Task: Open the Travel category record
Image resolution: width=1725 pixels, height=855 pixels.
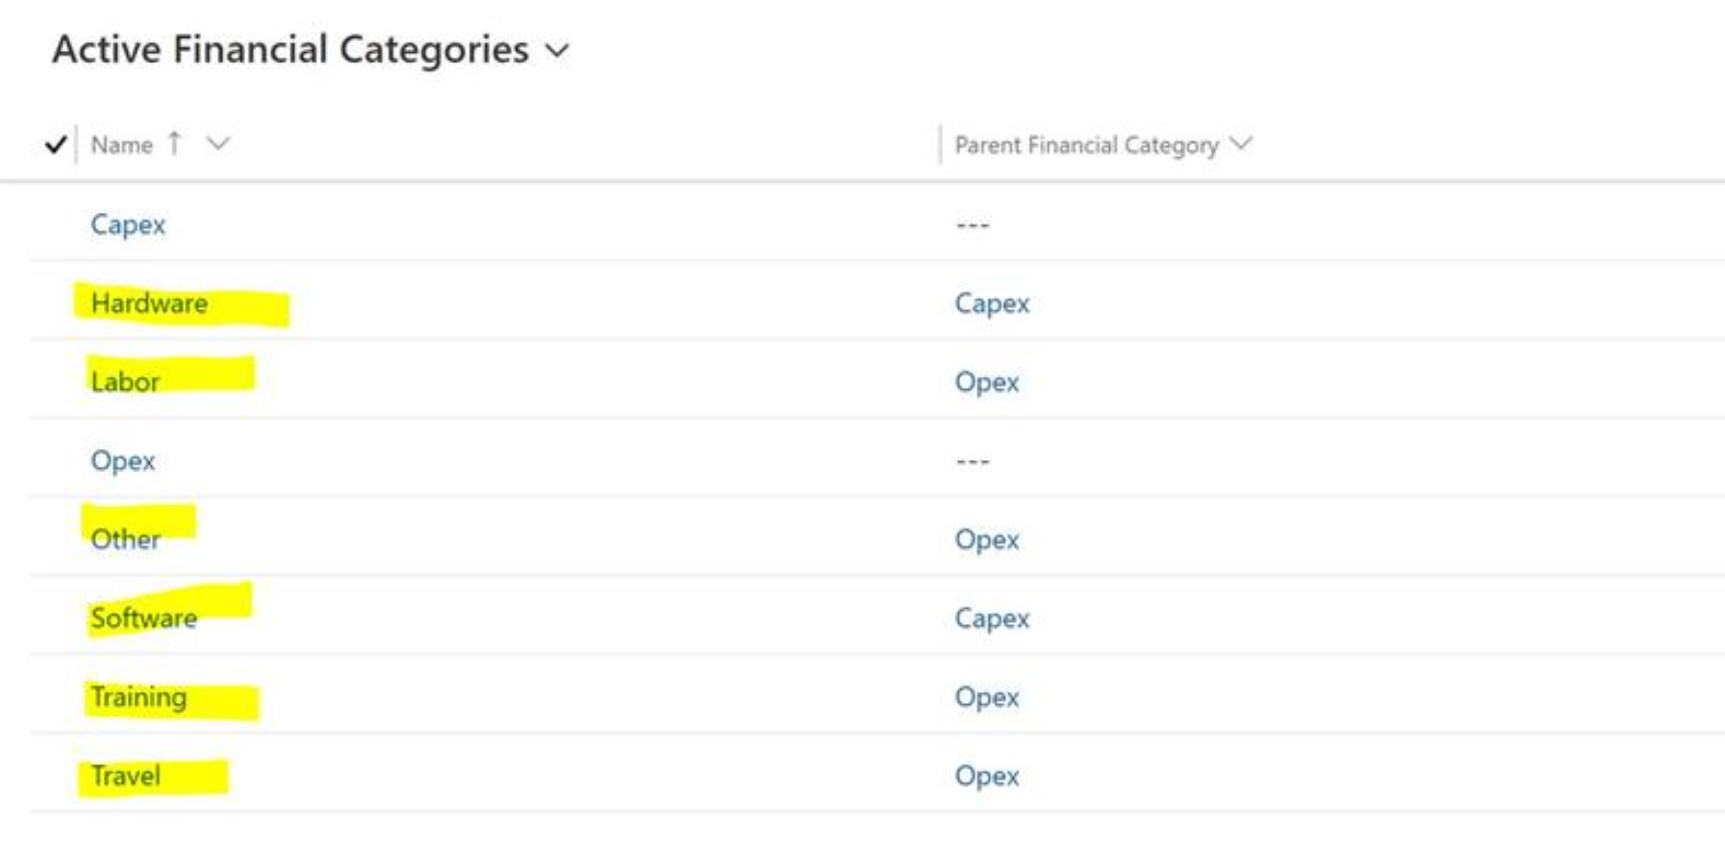Action: (x=126, y=776)
